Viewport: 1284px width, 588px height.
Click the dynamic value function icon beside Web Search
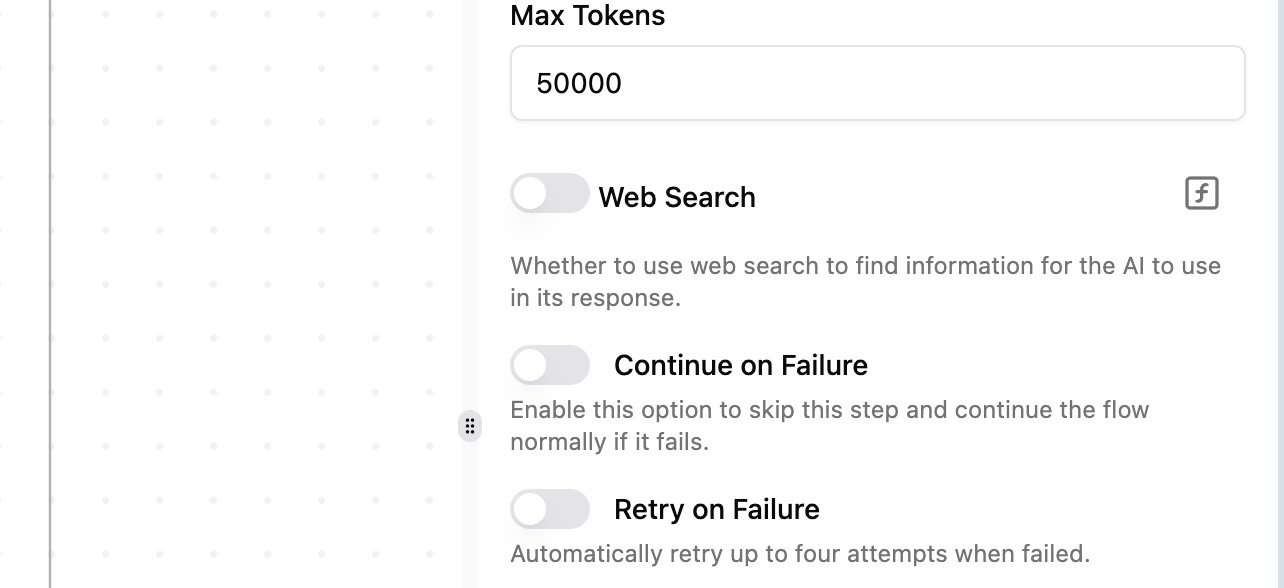click(x=1201, y=193)
